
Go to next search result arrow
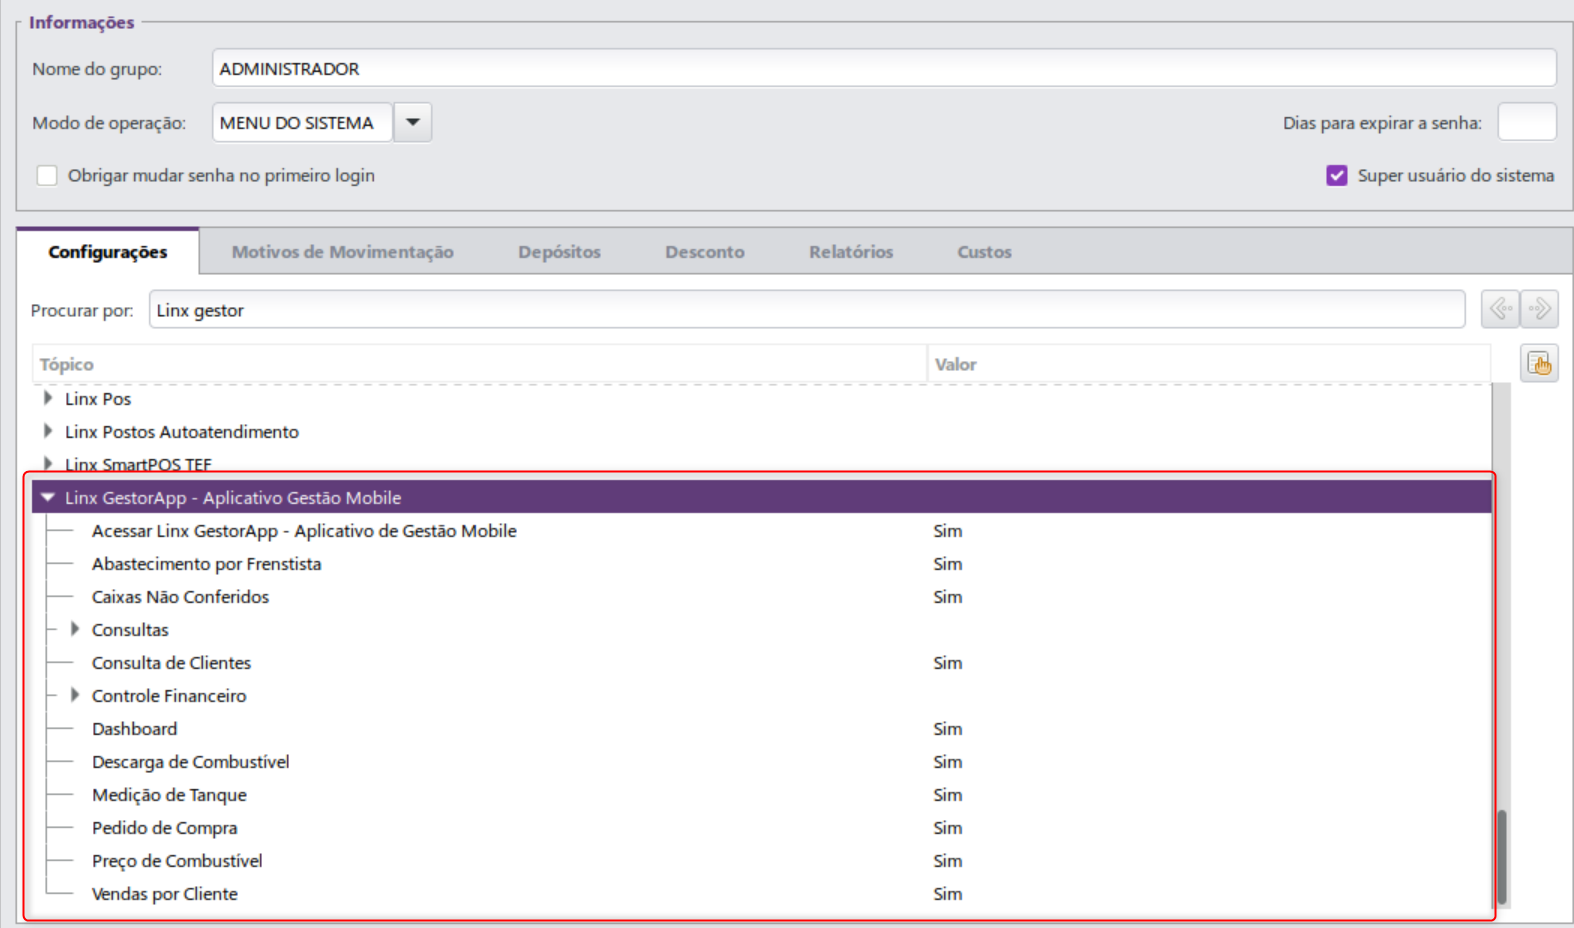coord(1539,309)
